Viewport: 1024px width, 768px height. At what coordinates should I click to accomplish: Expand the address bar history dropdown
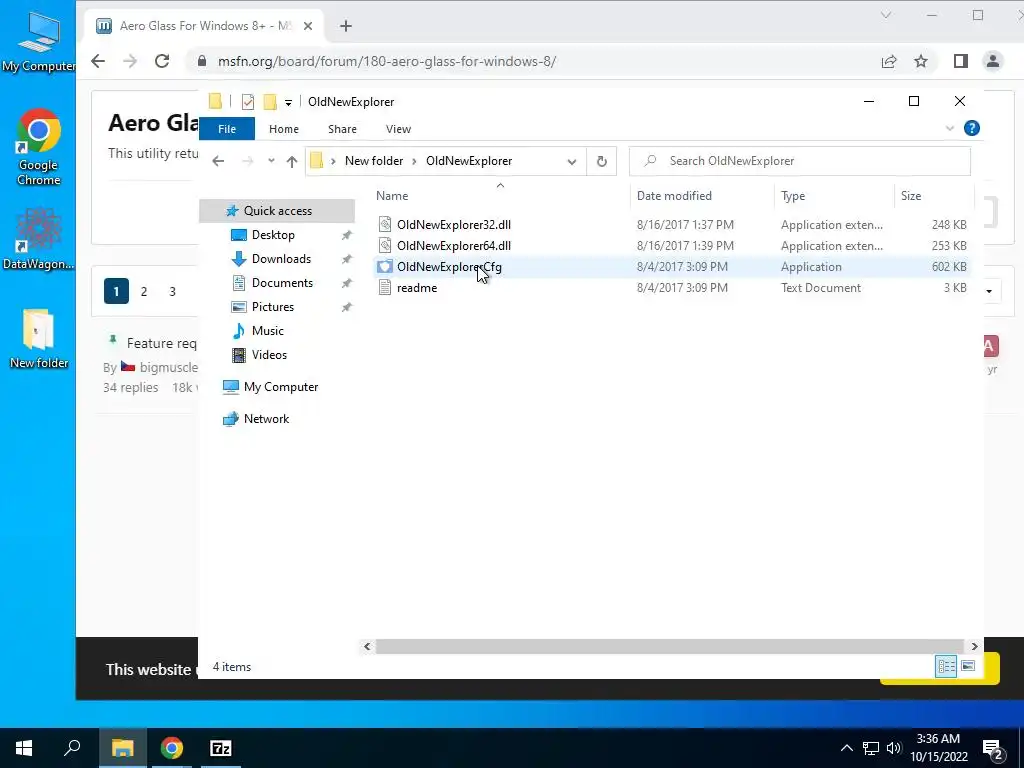click(x=571, y=161)
